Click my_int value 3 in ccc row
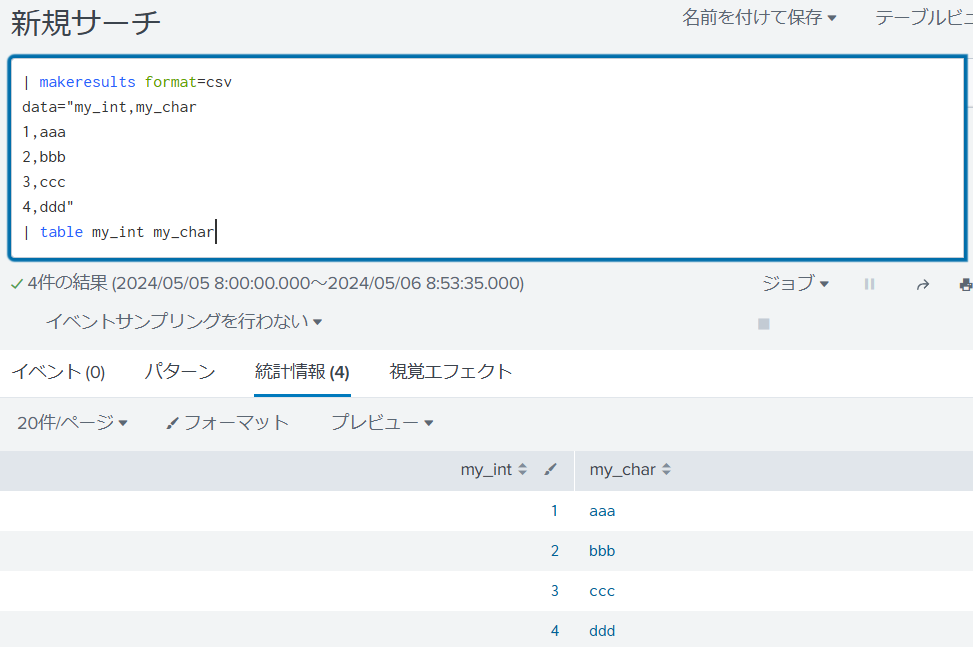Screen dimensions: 973x647 555,591
